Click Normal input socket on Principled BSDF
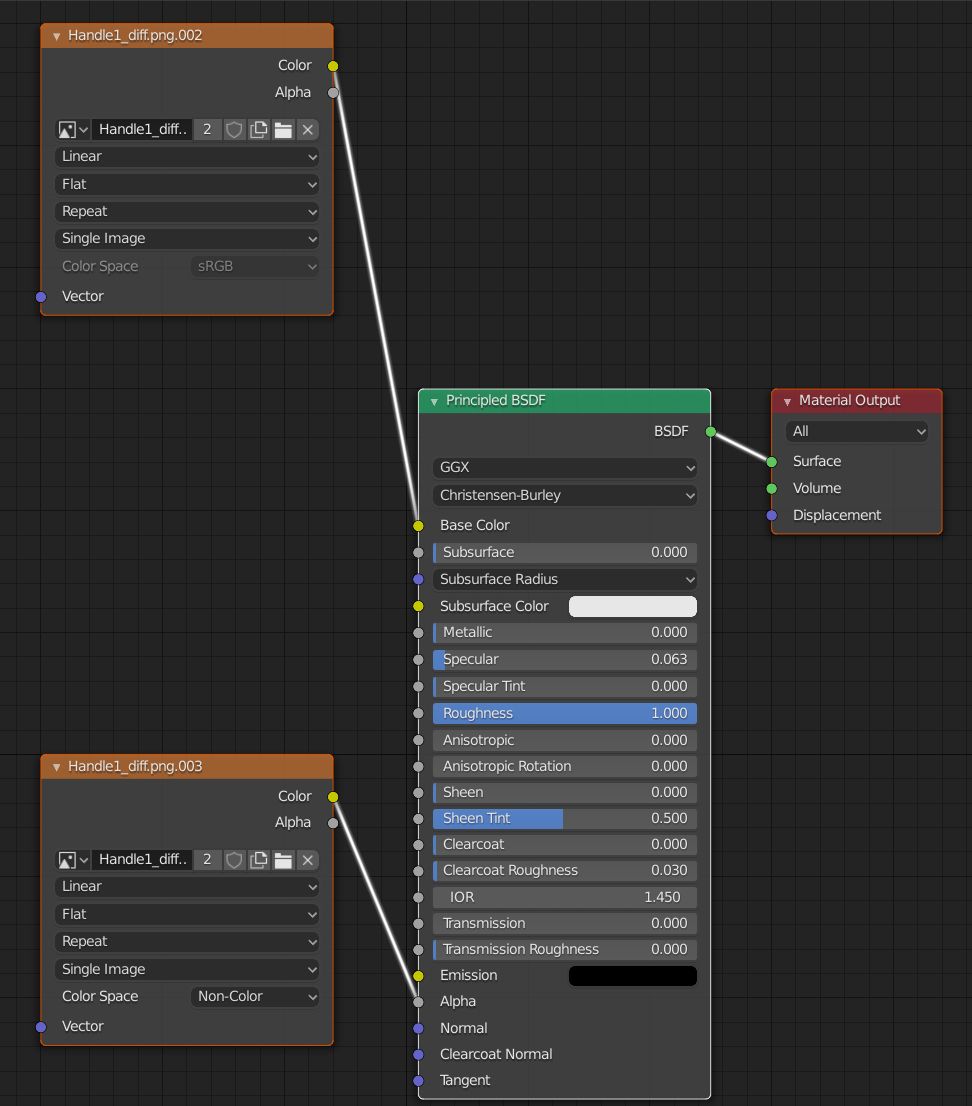Screen dimensions: 972x1106 pos(418,1028)
